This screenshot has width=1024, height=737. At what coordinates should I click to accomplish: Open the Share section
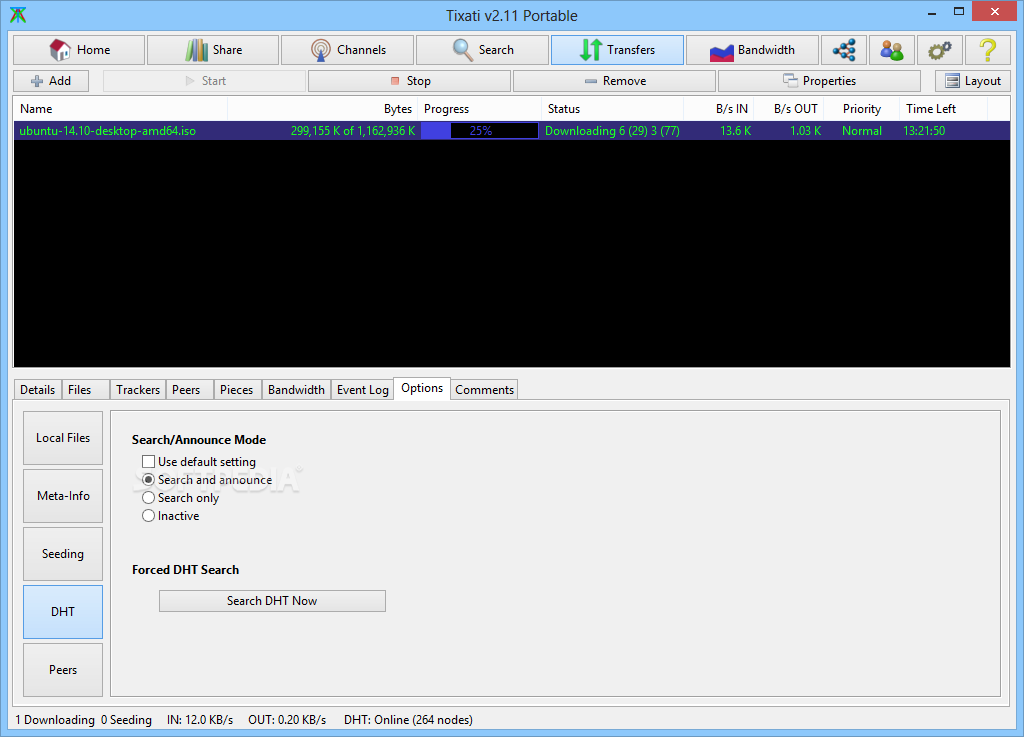213,50
